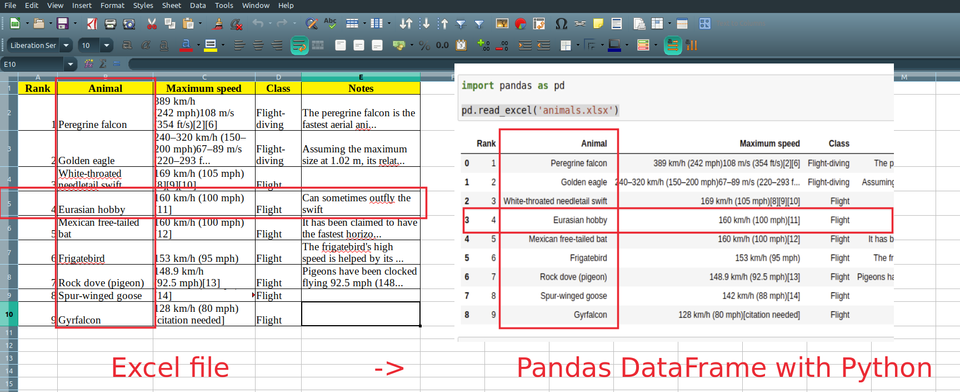This screenshot has height=392, width=960.
Task: Open the font size dropdown
Action: pos(107,45)
